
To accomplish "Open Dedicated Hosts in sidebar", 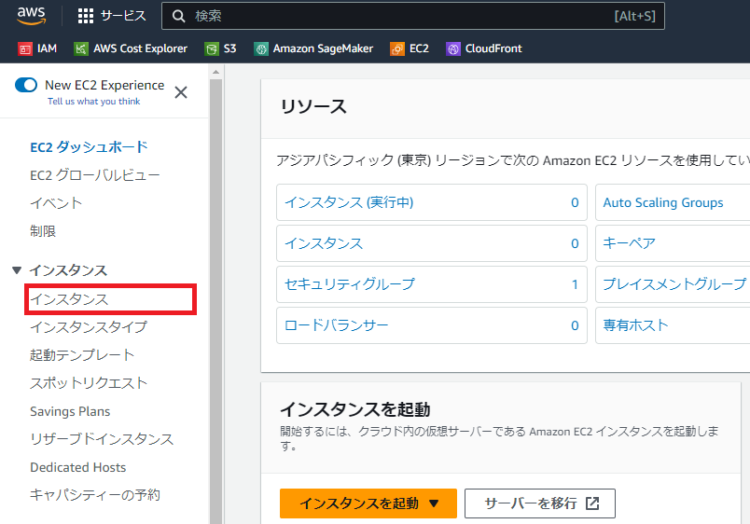I will click(78, 467).
